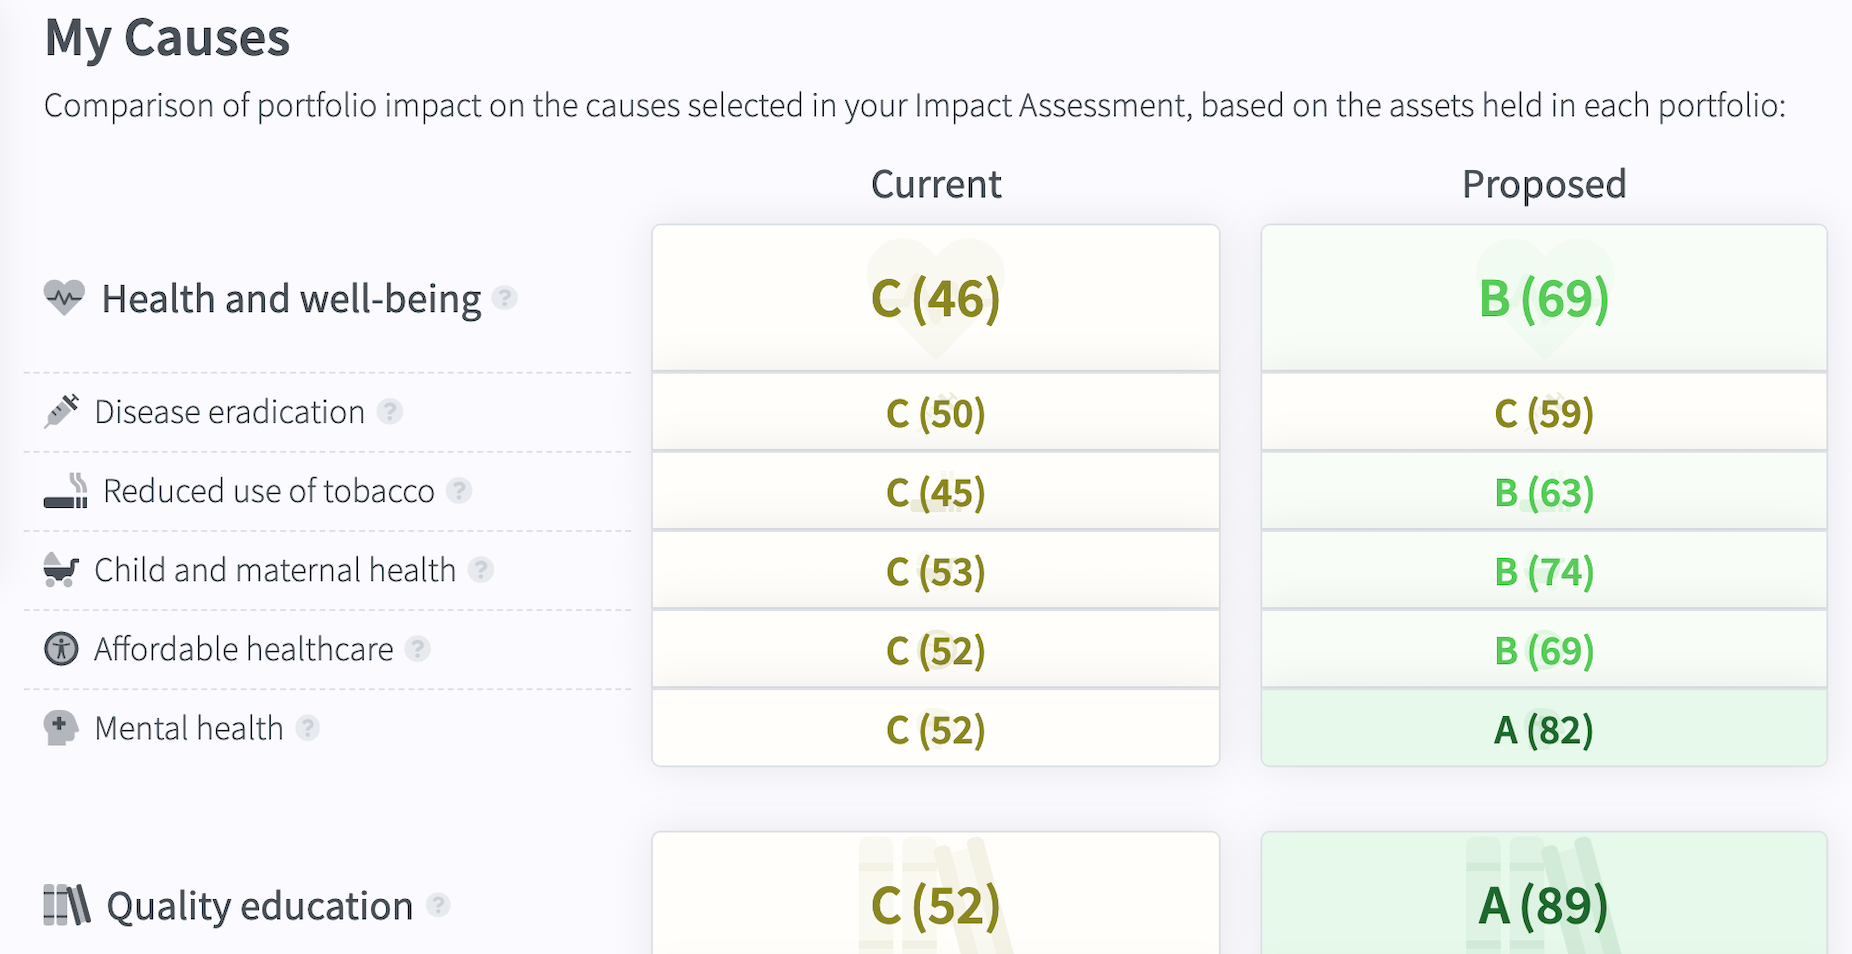Open help tooltip beside Health and well-being
This screenshot has width=1852, height=954.
tap(506, 298)
